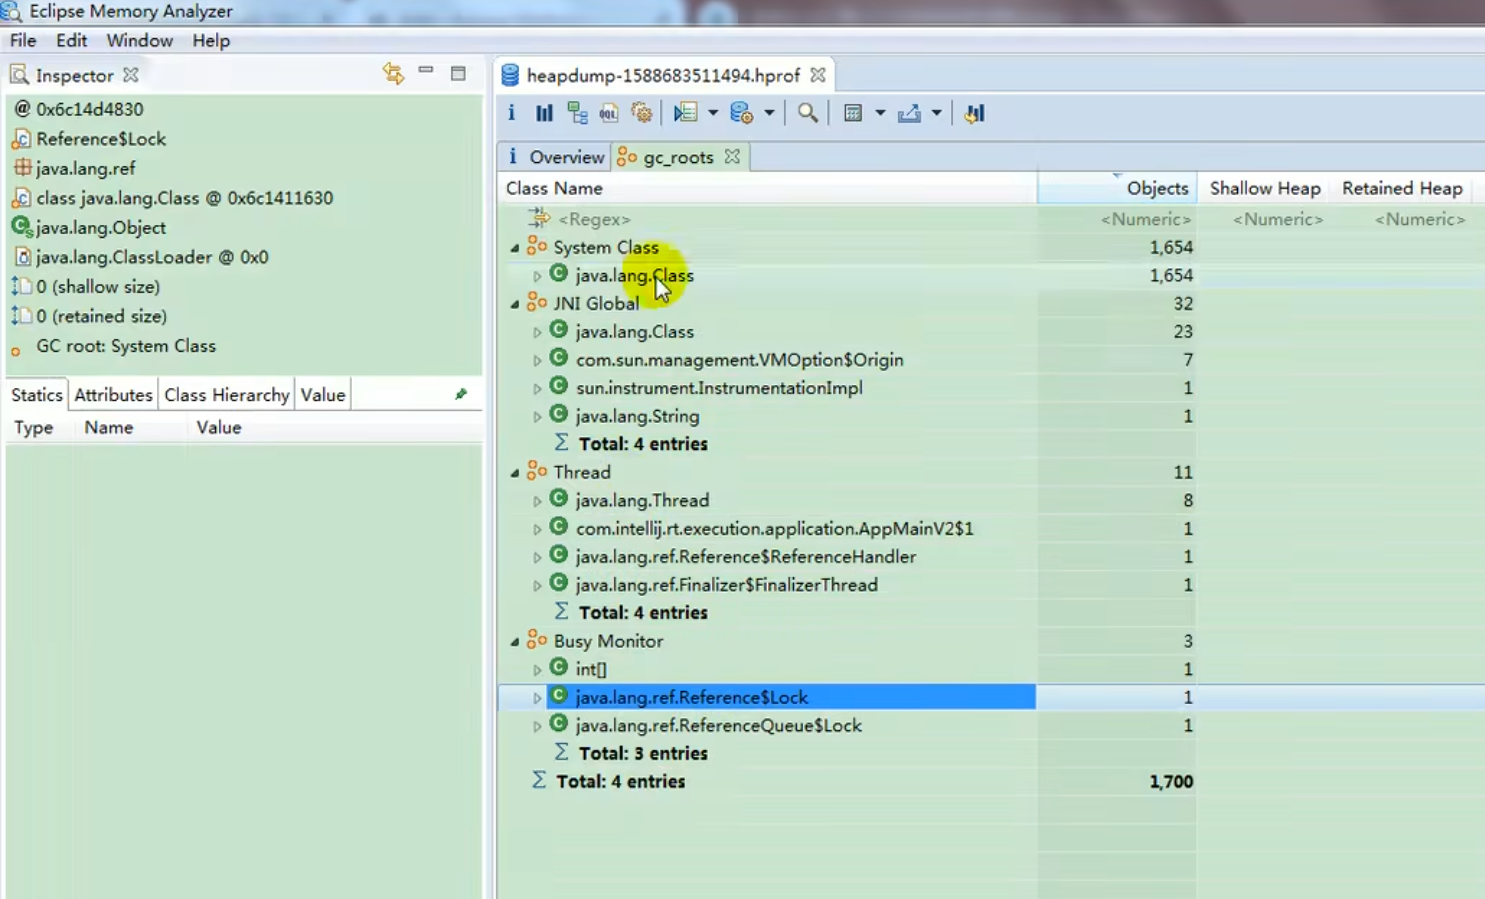Collapse the Thread node
Viewport: 1485px width, 899px height.
[x=515, y=473]
